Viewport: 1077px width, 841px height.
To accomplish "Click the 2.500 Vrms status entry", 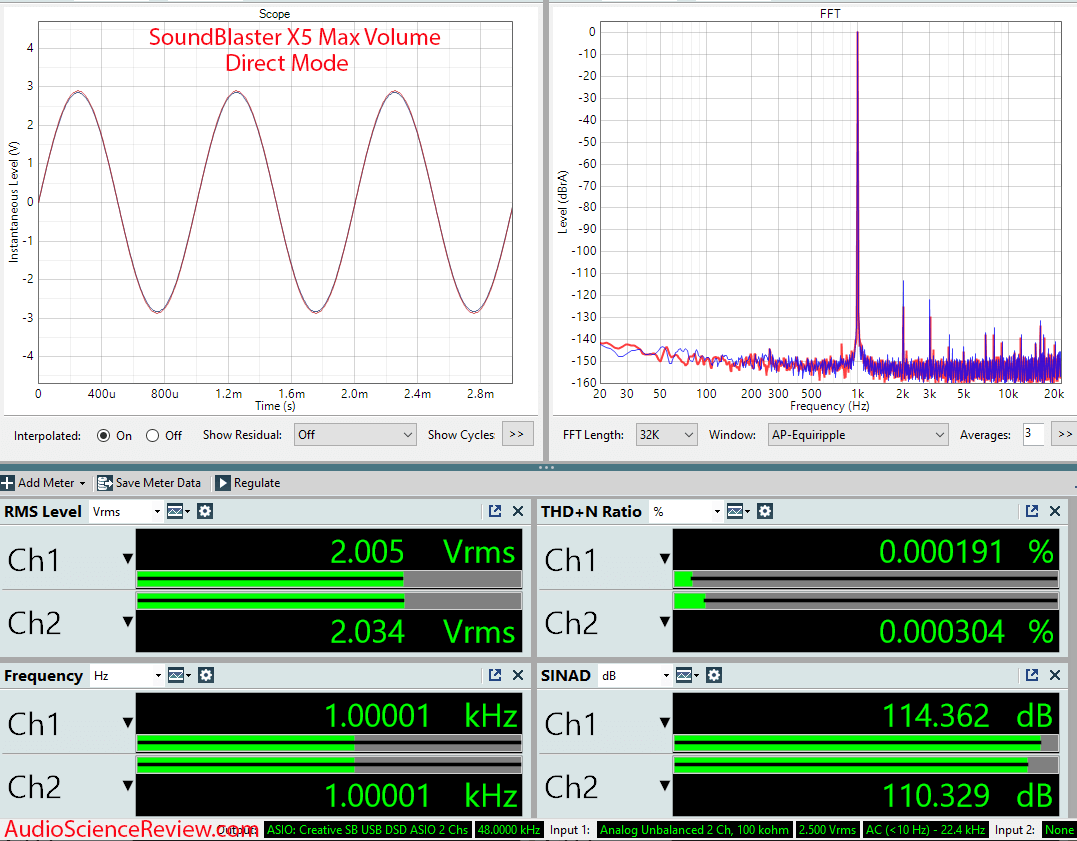I will coord(827,830).
